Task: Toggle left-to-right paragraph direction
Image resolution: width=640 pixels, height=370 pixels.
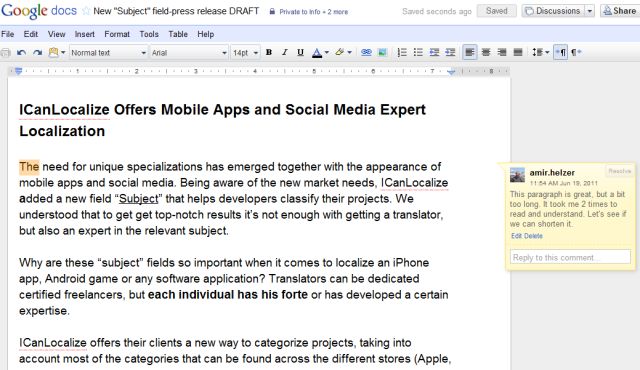Action: point(560,52)
